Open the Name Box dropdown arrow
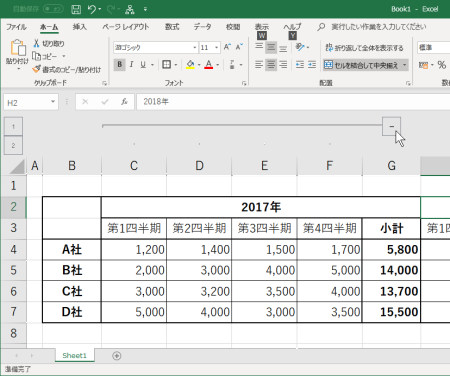This screenshot has height=376, width=450. point(53,102)
